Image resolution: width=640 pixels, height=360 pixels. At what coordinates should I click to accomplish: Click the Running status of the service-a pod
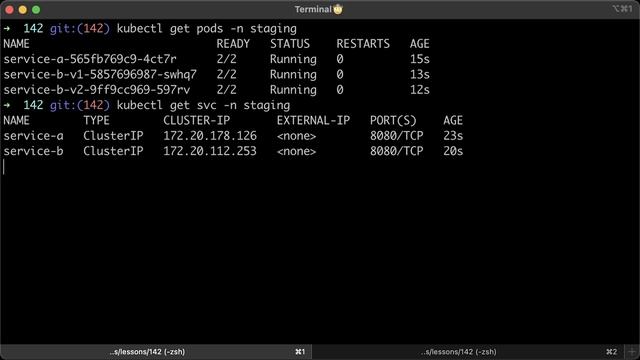293,59
